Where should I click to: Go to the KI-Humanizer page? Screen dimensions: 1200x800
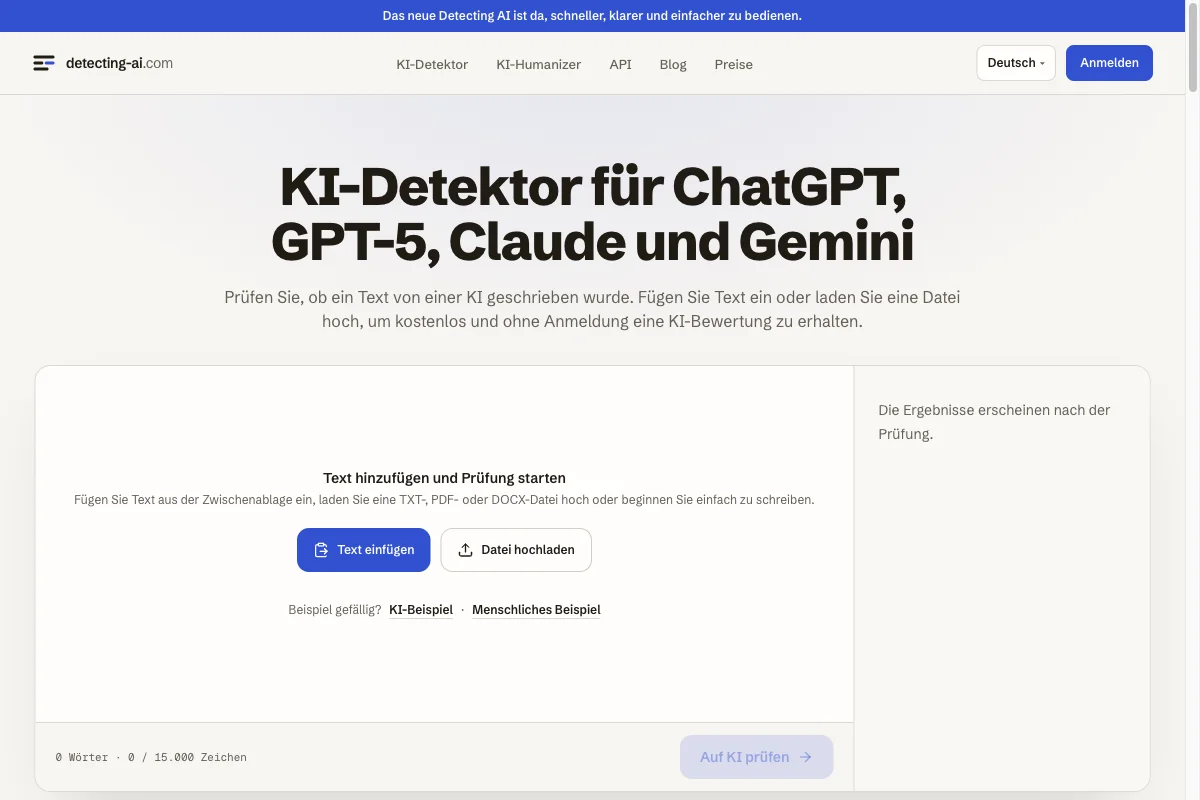click(x=538, y=64)
